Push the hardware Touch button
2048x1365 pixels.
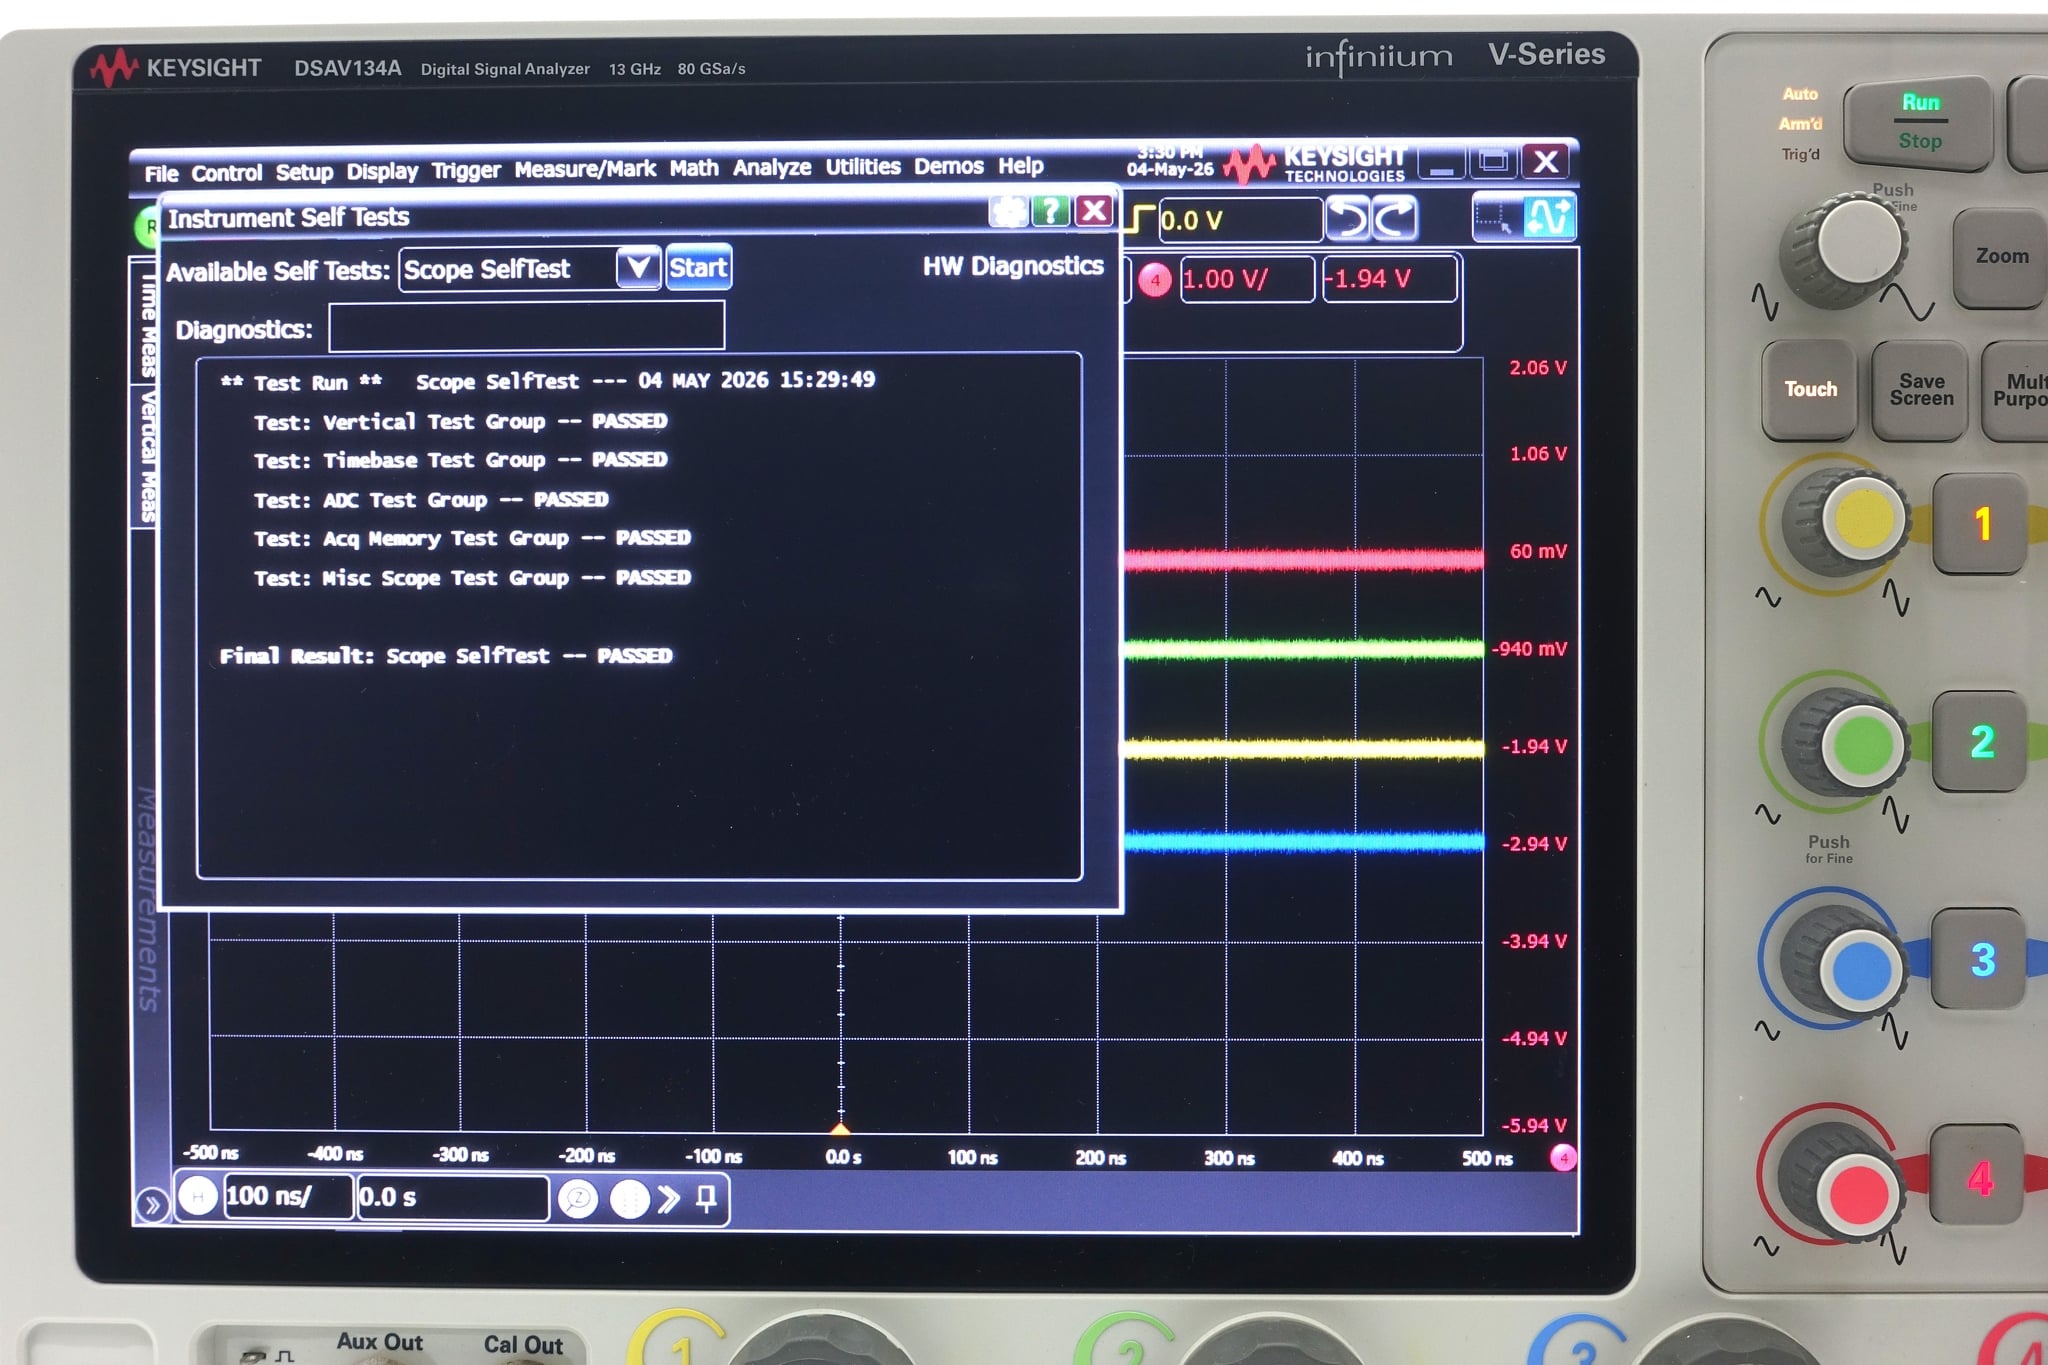[x=1810, y=389]
